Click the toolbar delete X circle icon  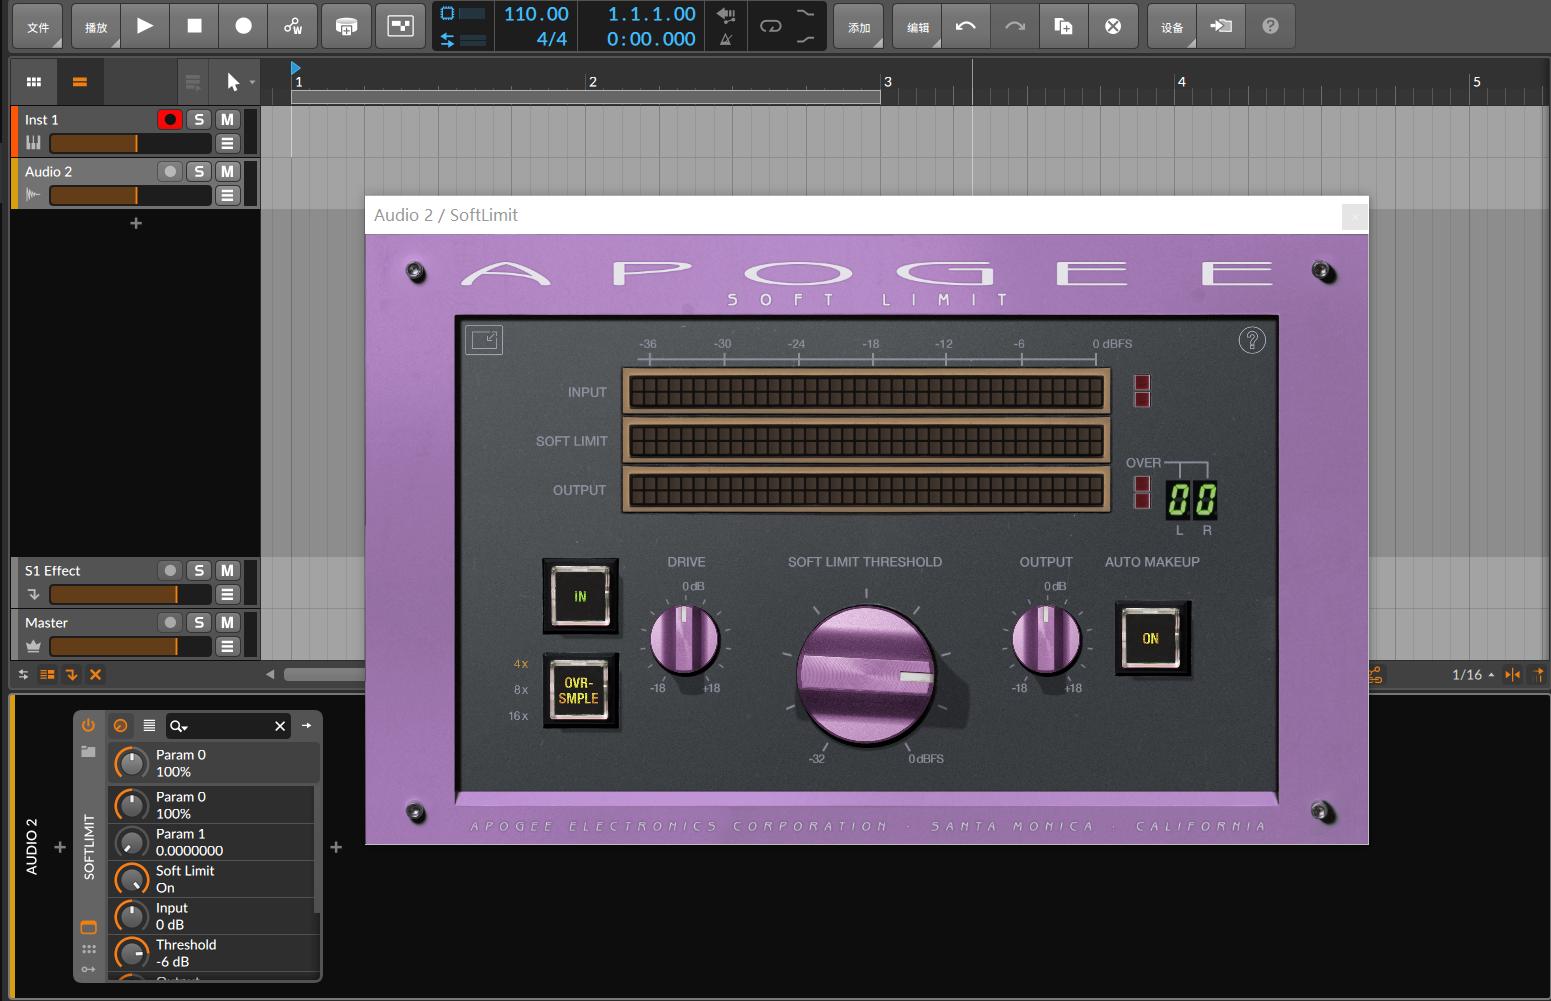1112,26
